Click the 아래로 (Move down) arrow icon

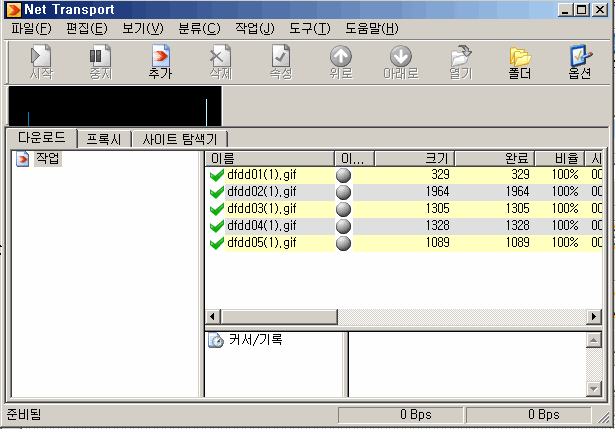(400, 56)
